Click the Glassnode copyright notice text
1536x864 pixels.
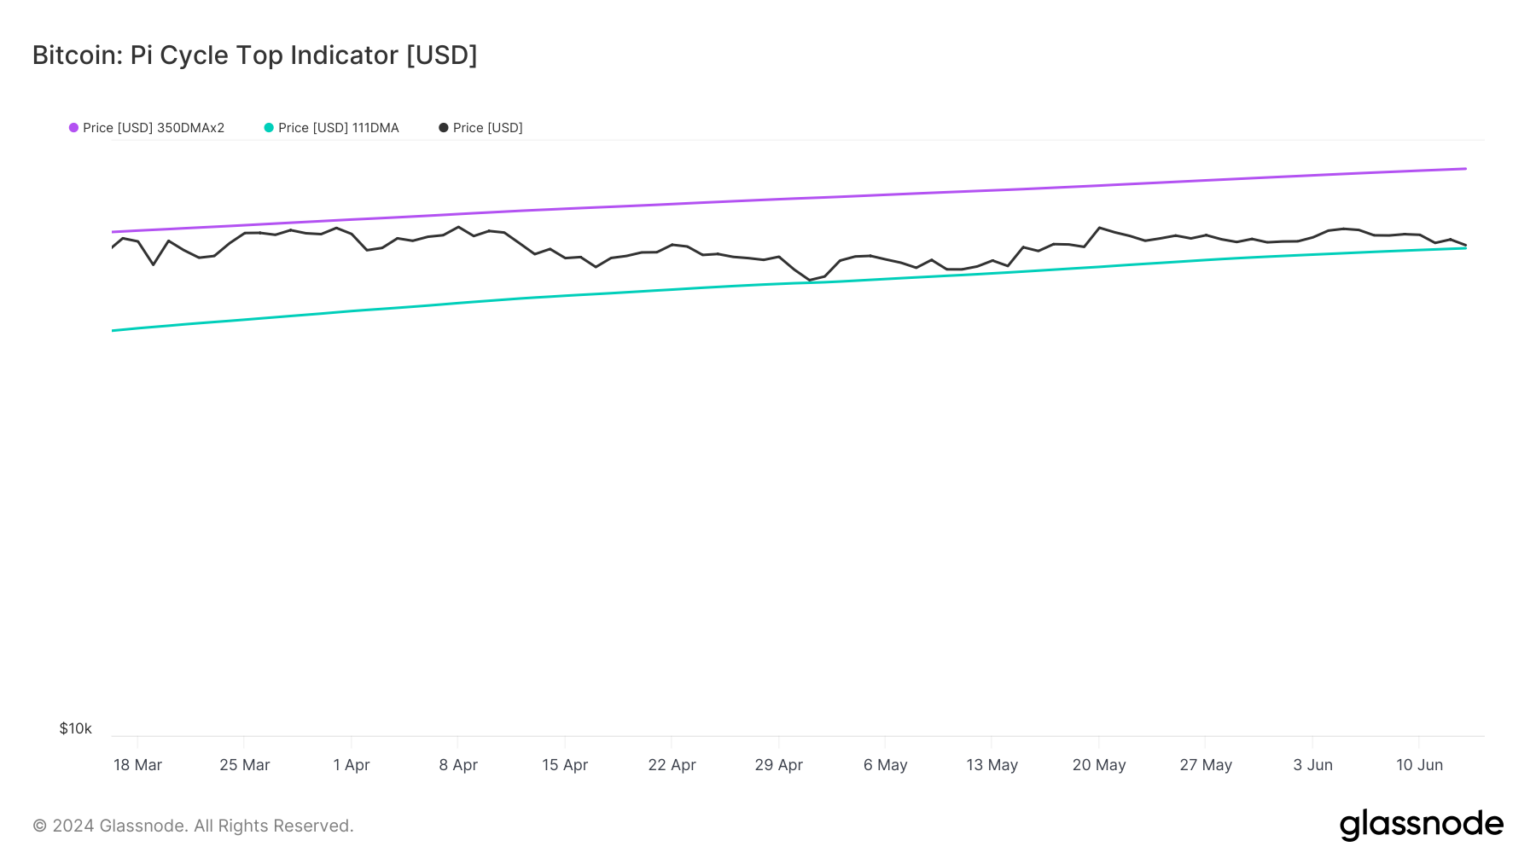(193, 826)
